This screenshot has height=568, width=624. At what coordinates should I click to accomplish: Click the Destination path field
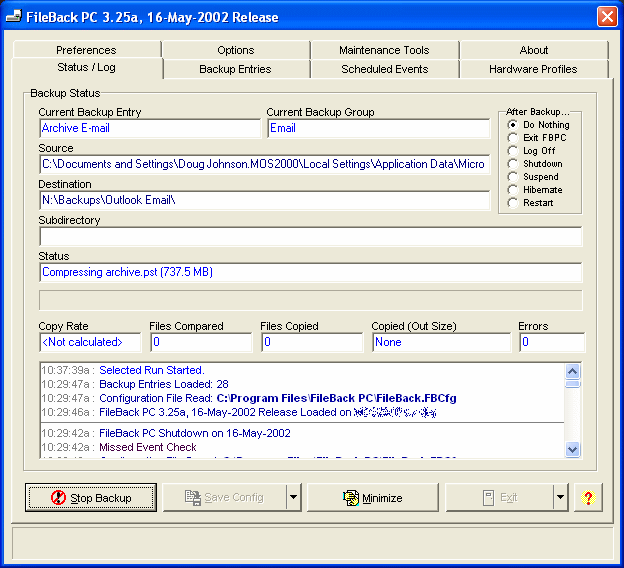[x=265, y=200]
